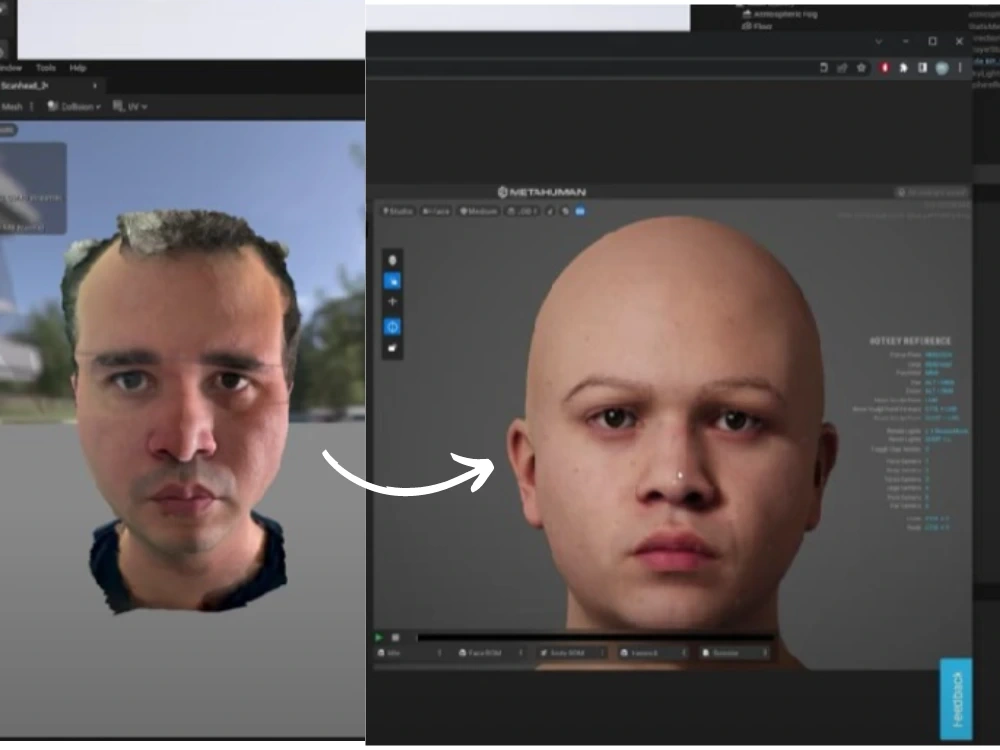Stop the MetaHuman animation preview
This screenshot has width=1000, height=750.
coord(395,637)
